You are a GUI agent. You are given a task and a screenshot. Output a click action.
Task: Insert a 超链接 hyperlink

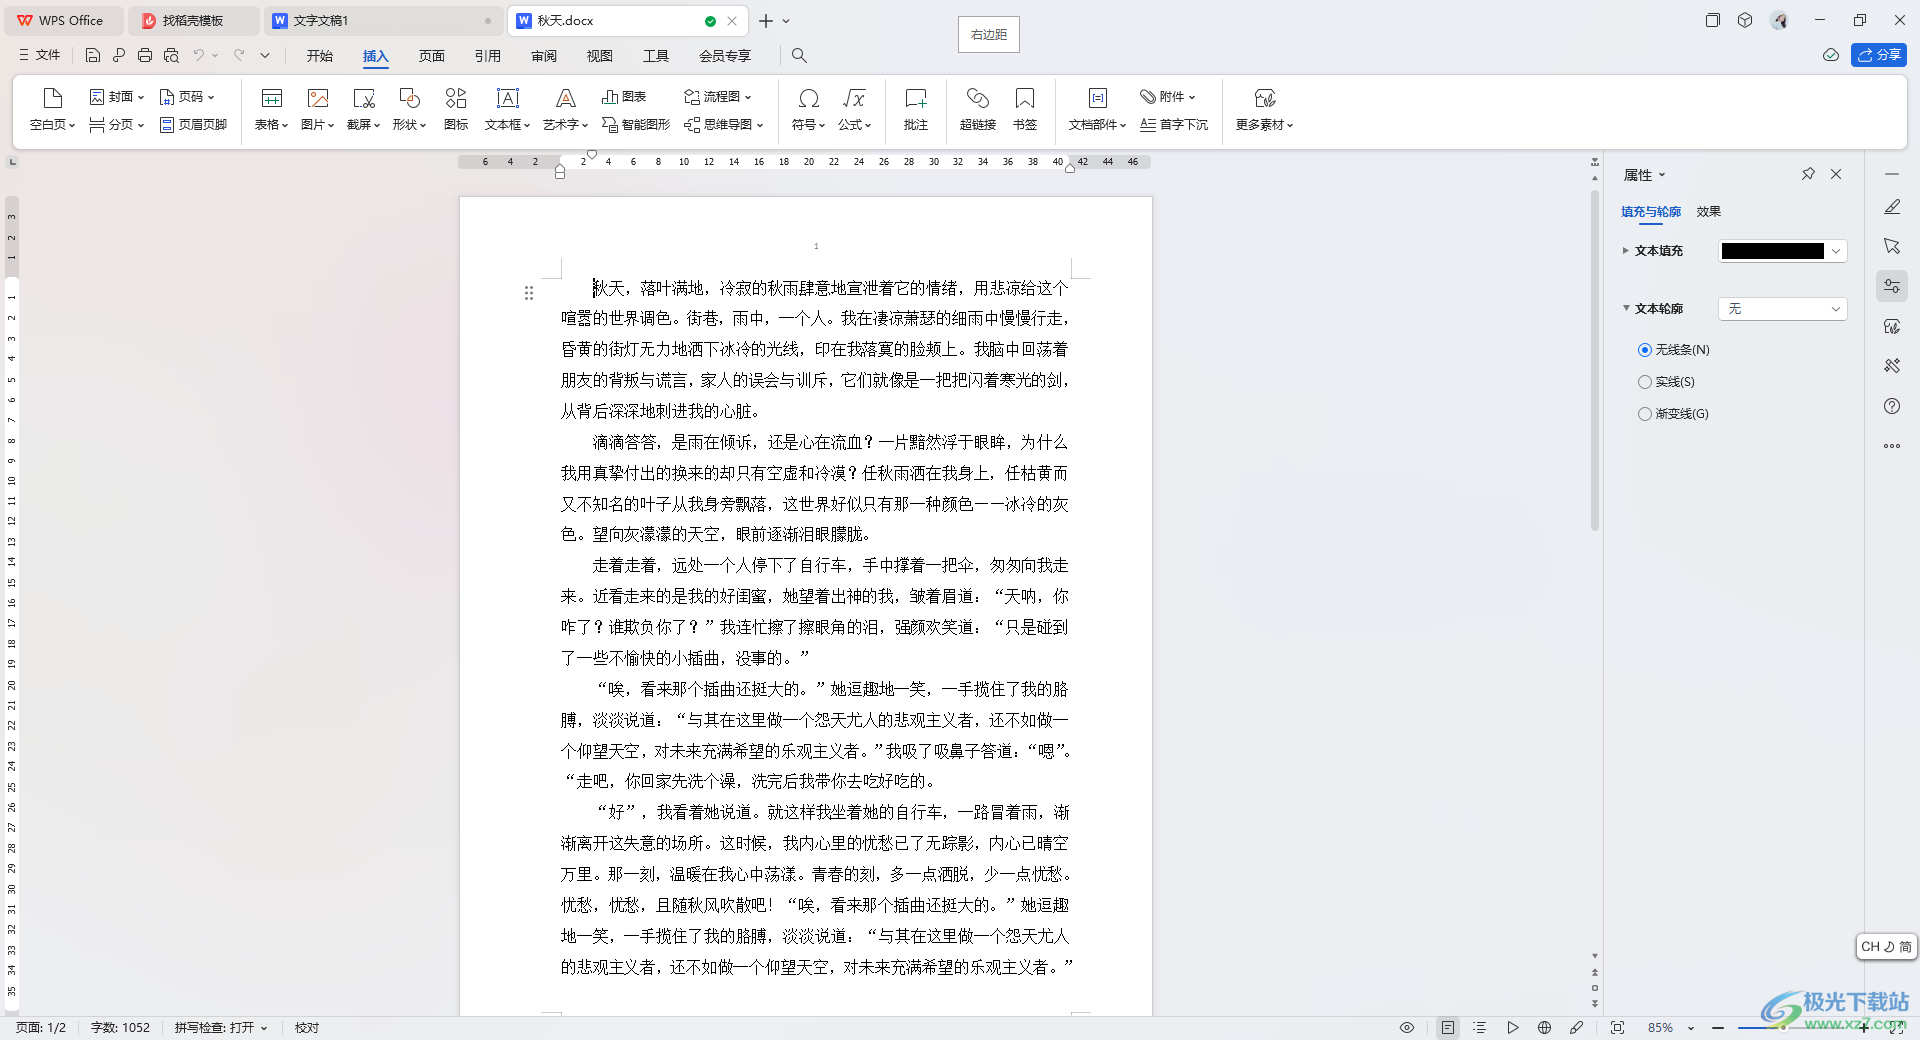point(978,109)
